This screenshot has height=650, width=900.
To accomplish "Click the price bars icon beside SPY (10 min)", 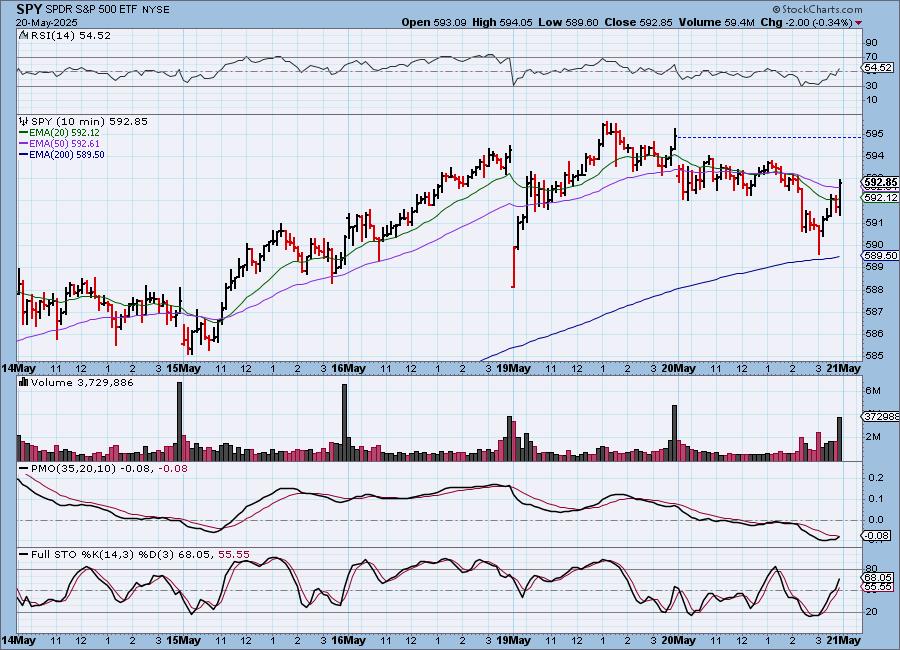I will [x=24, y=121].
